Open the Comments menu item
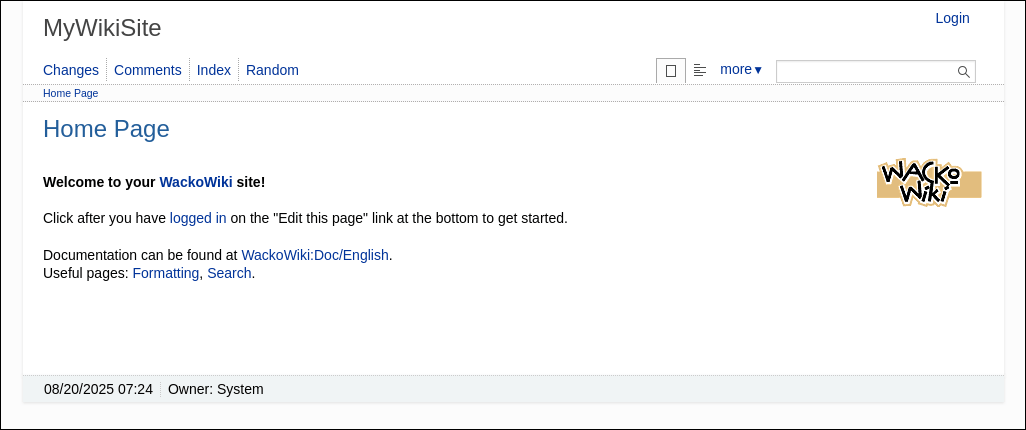Screen dimensions: 1026x430 [148, 70]
